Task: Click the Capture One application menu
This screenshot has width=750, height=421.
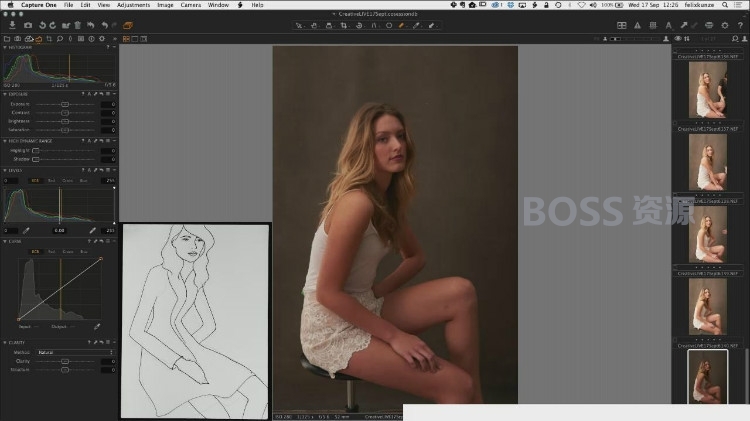Action: [39, 5]
